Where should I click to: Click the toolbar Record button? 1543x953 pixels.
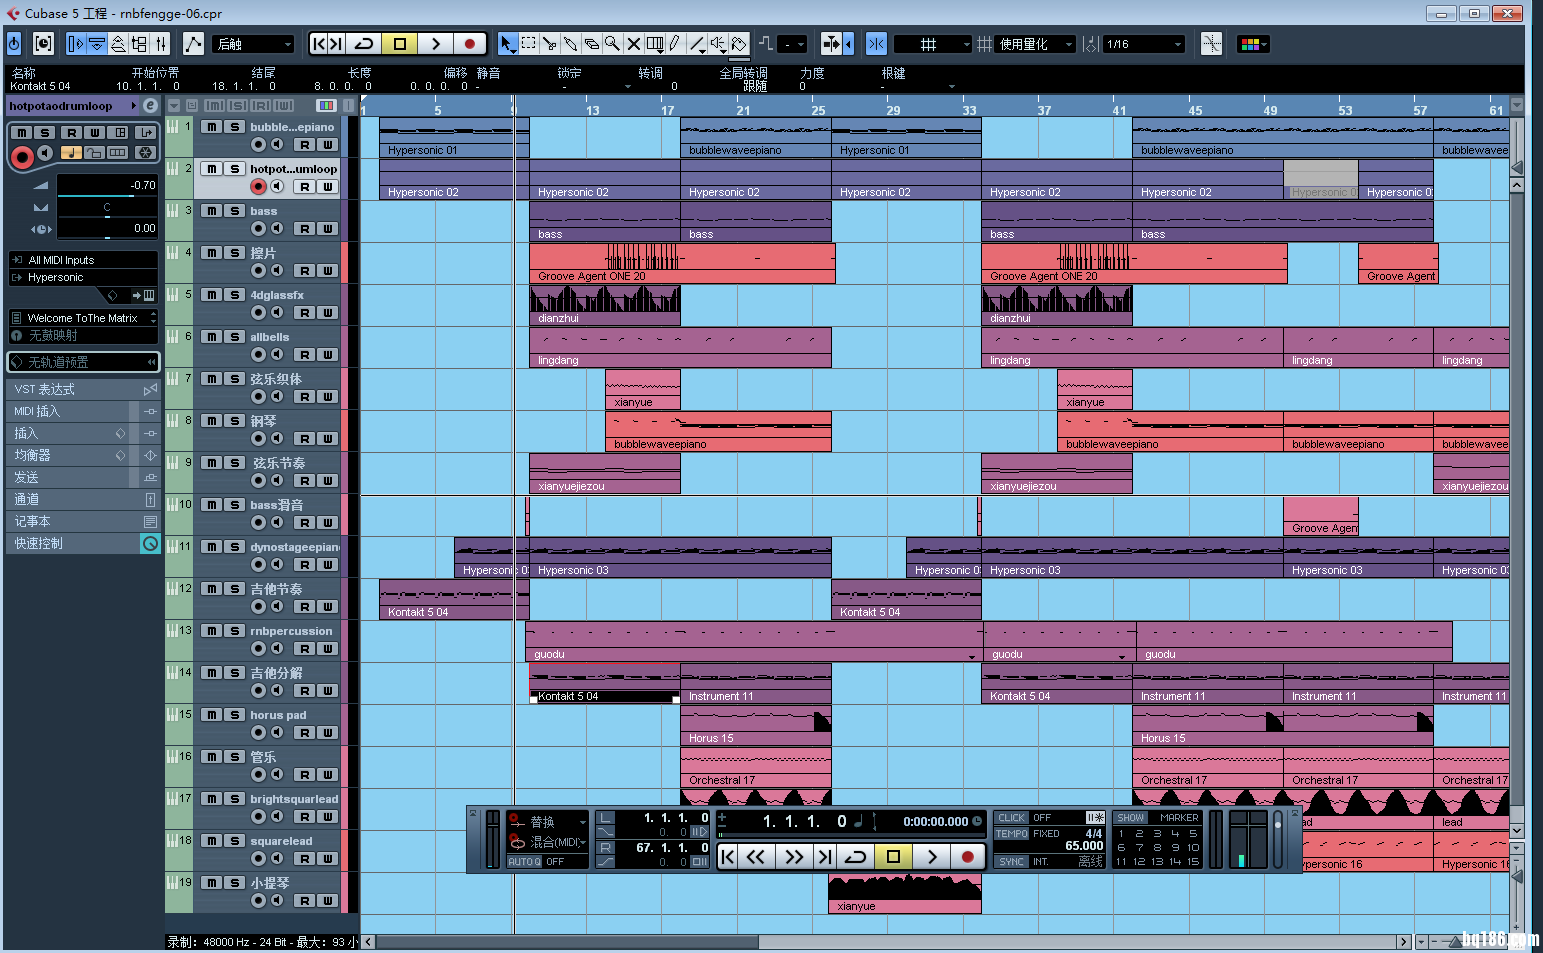469,44
